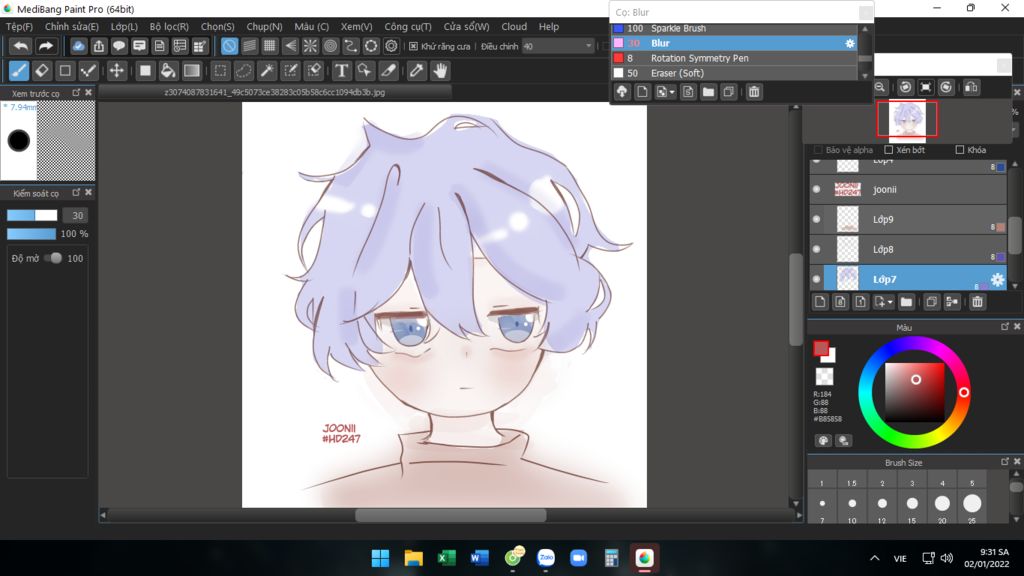The height and width of the screenshot is (576, 1024).
Task: Expand add-brush dropdown arrow in brush panel
Action: pos(672,93)
